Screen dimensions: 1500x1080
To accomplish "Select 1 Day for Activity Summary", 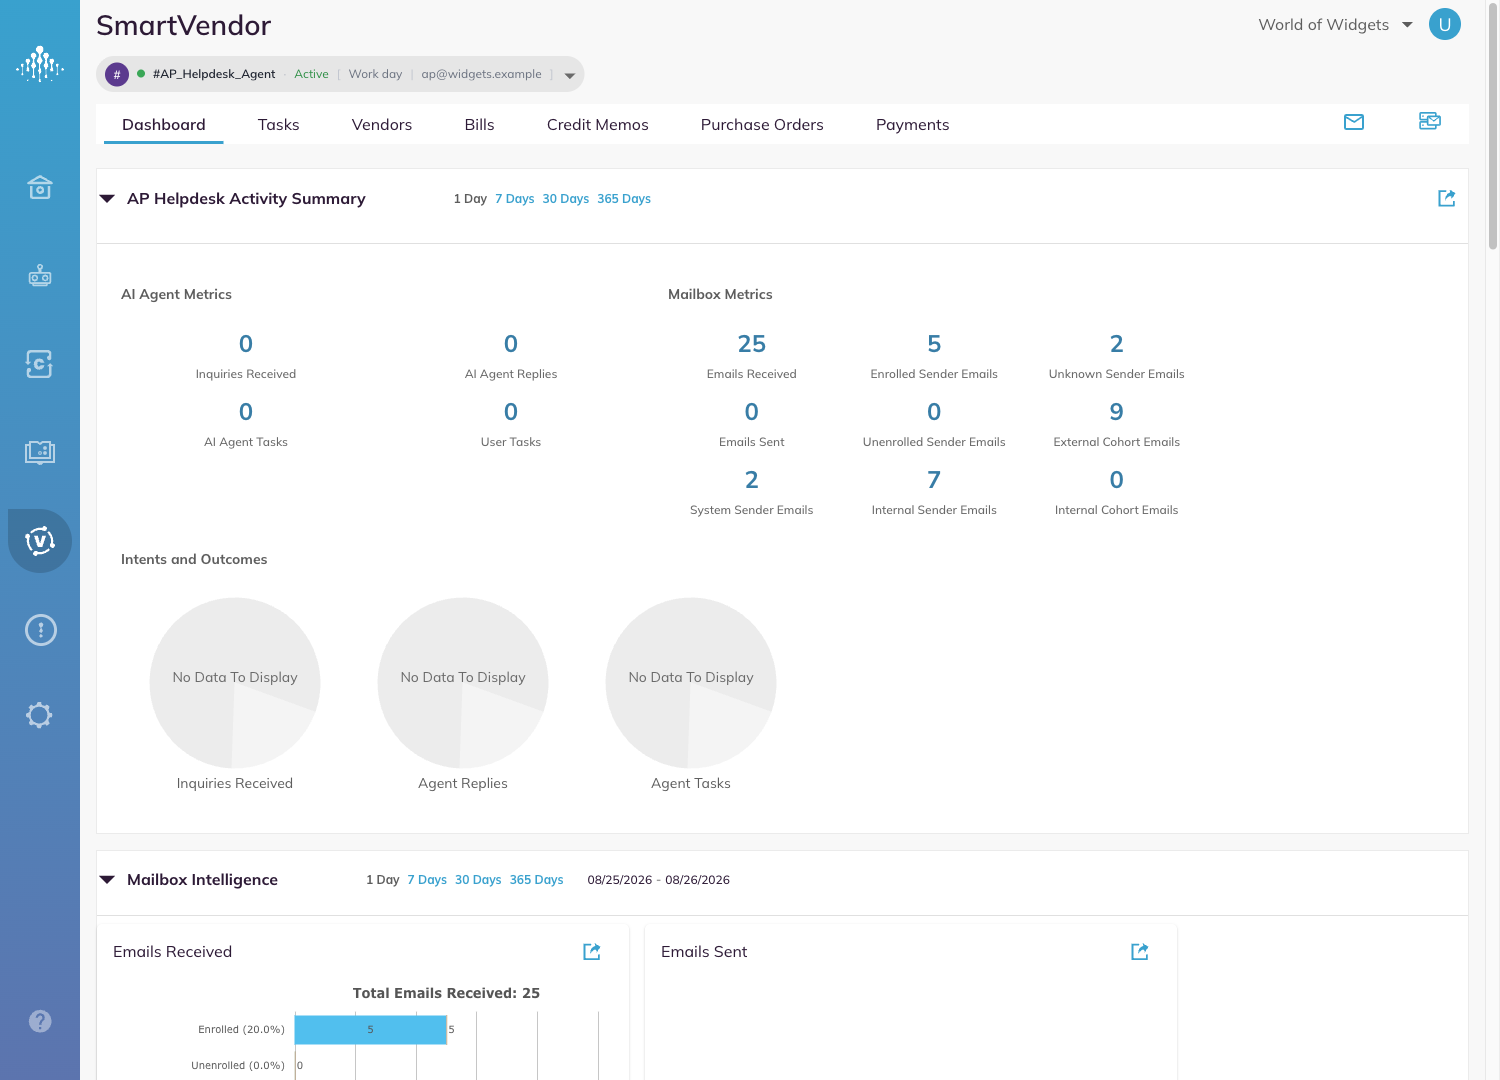I will pyautogui.click(x=470, y=199).
